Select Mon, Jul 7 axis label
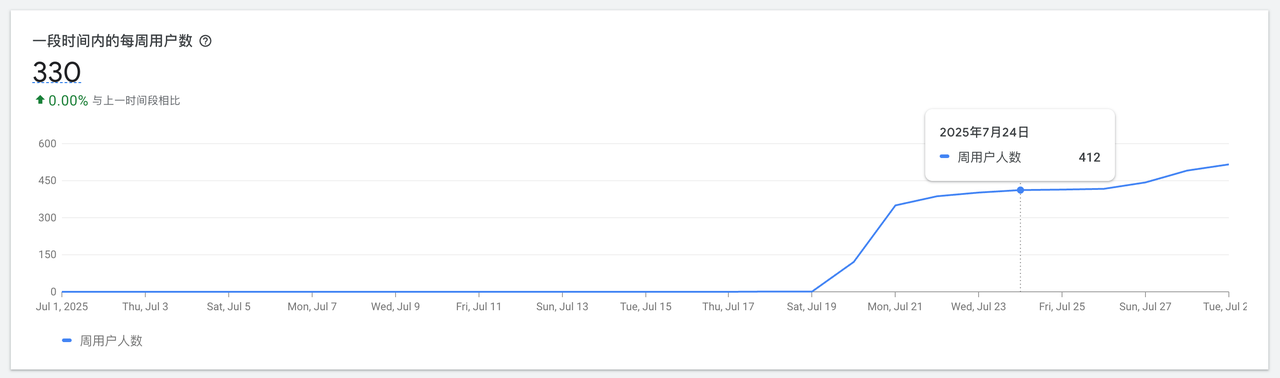The image size is (1280, 378). [312, 306]
